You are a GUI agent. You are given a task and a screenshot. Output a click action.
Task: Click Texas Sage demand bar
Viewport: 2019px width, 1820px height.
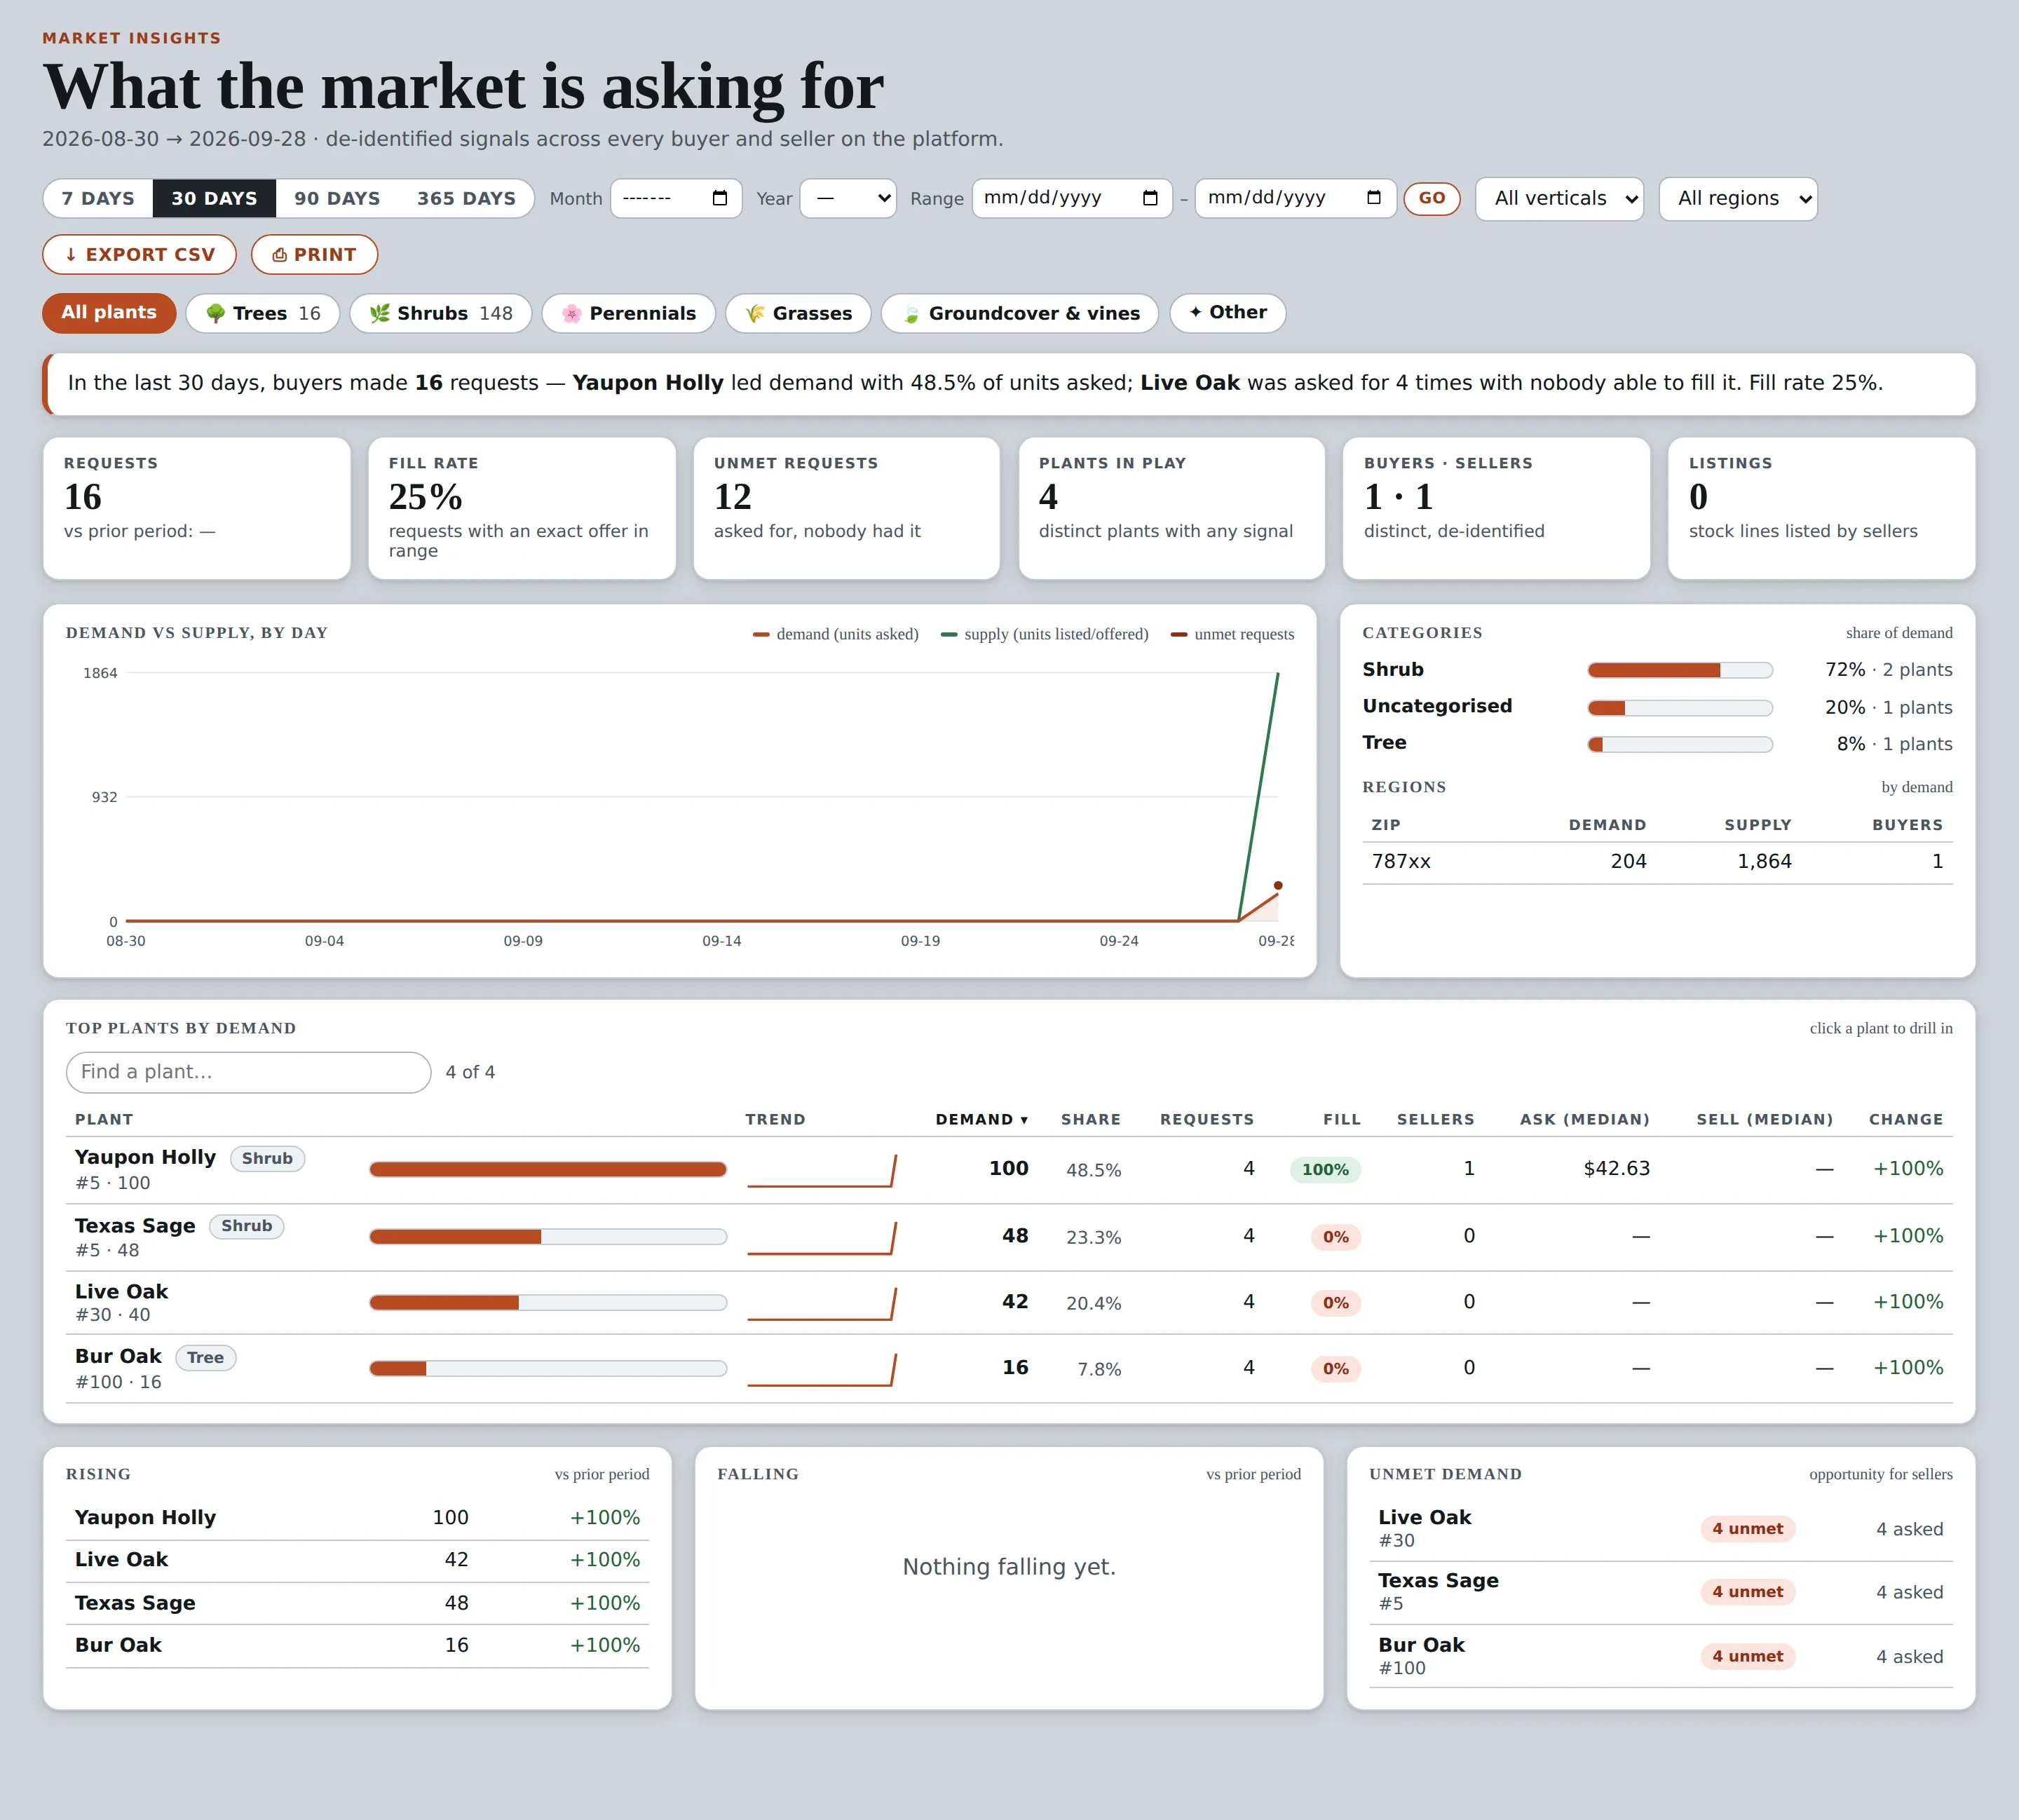[548, 1237]
